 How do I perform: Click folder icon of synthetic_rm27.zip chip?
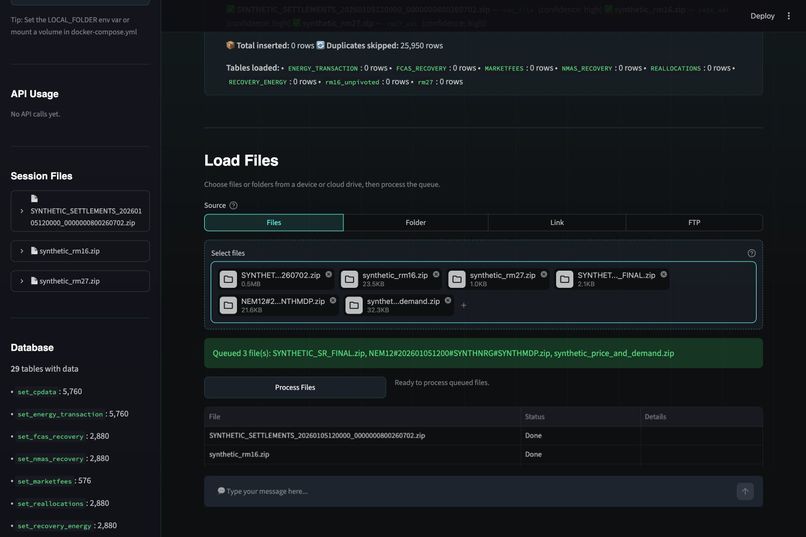point(456,279)
